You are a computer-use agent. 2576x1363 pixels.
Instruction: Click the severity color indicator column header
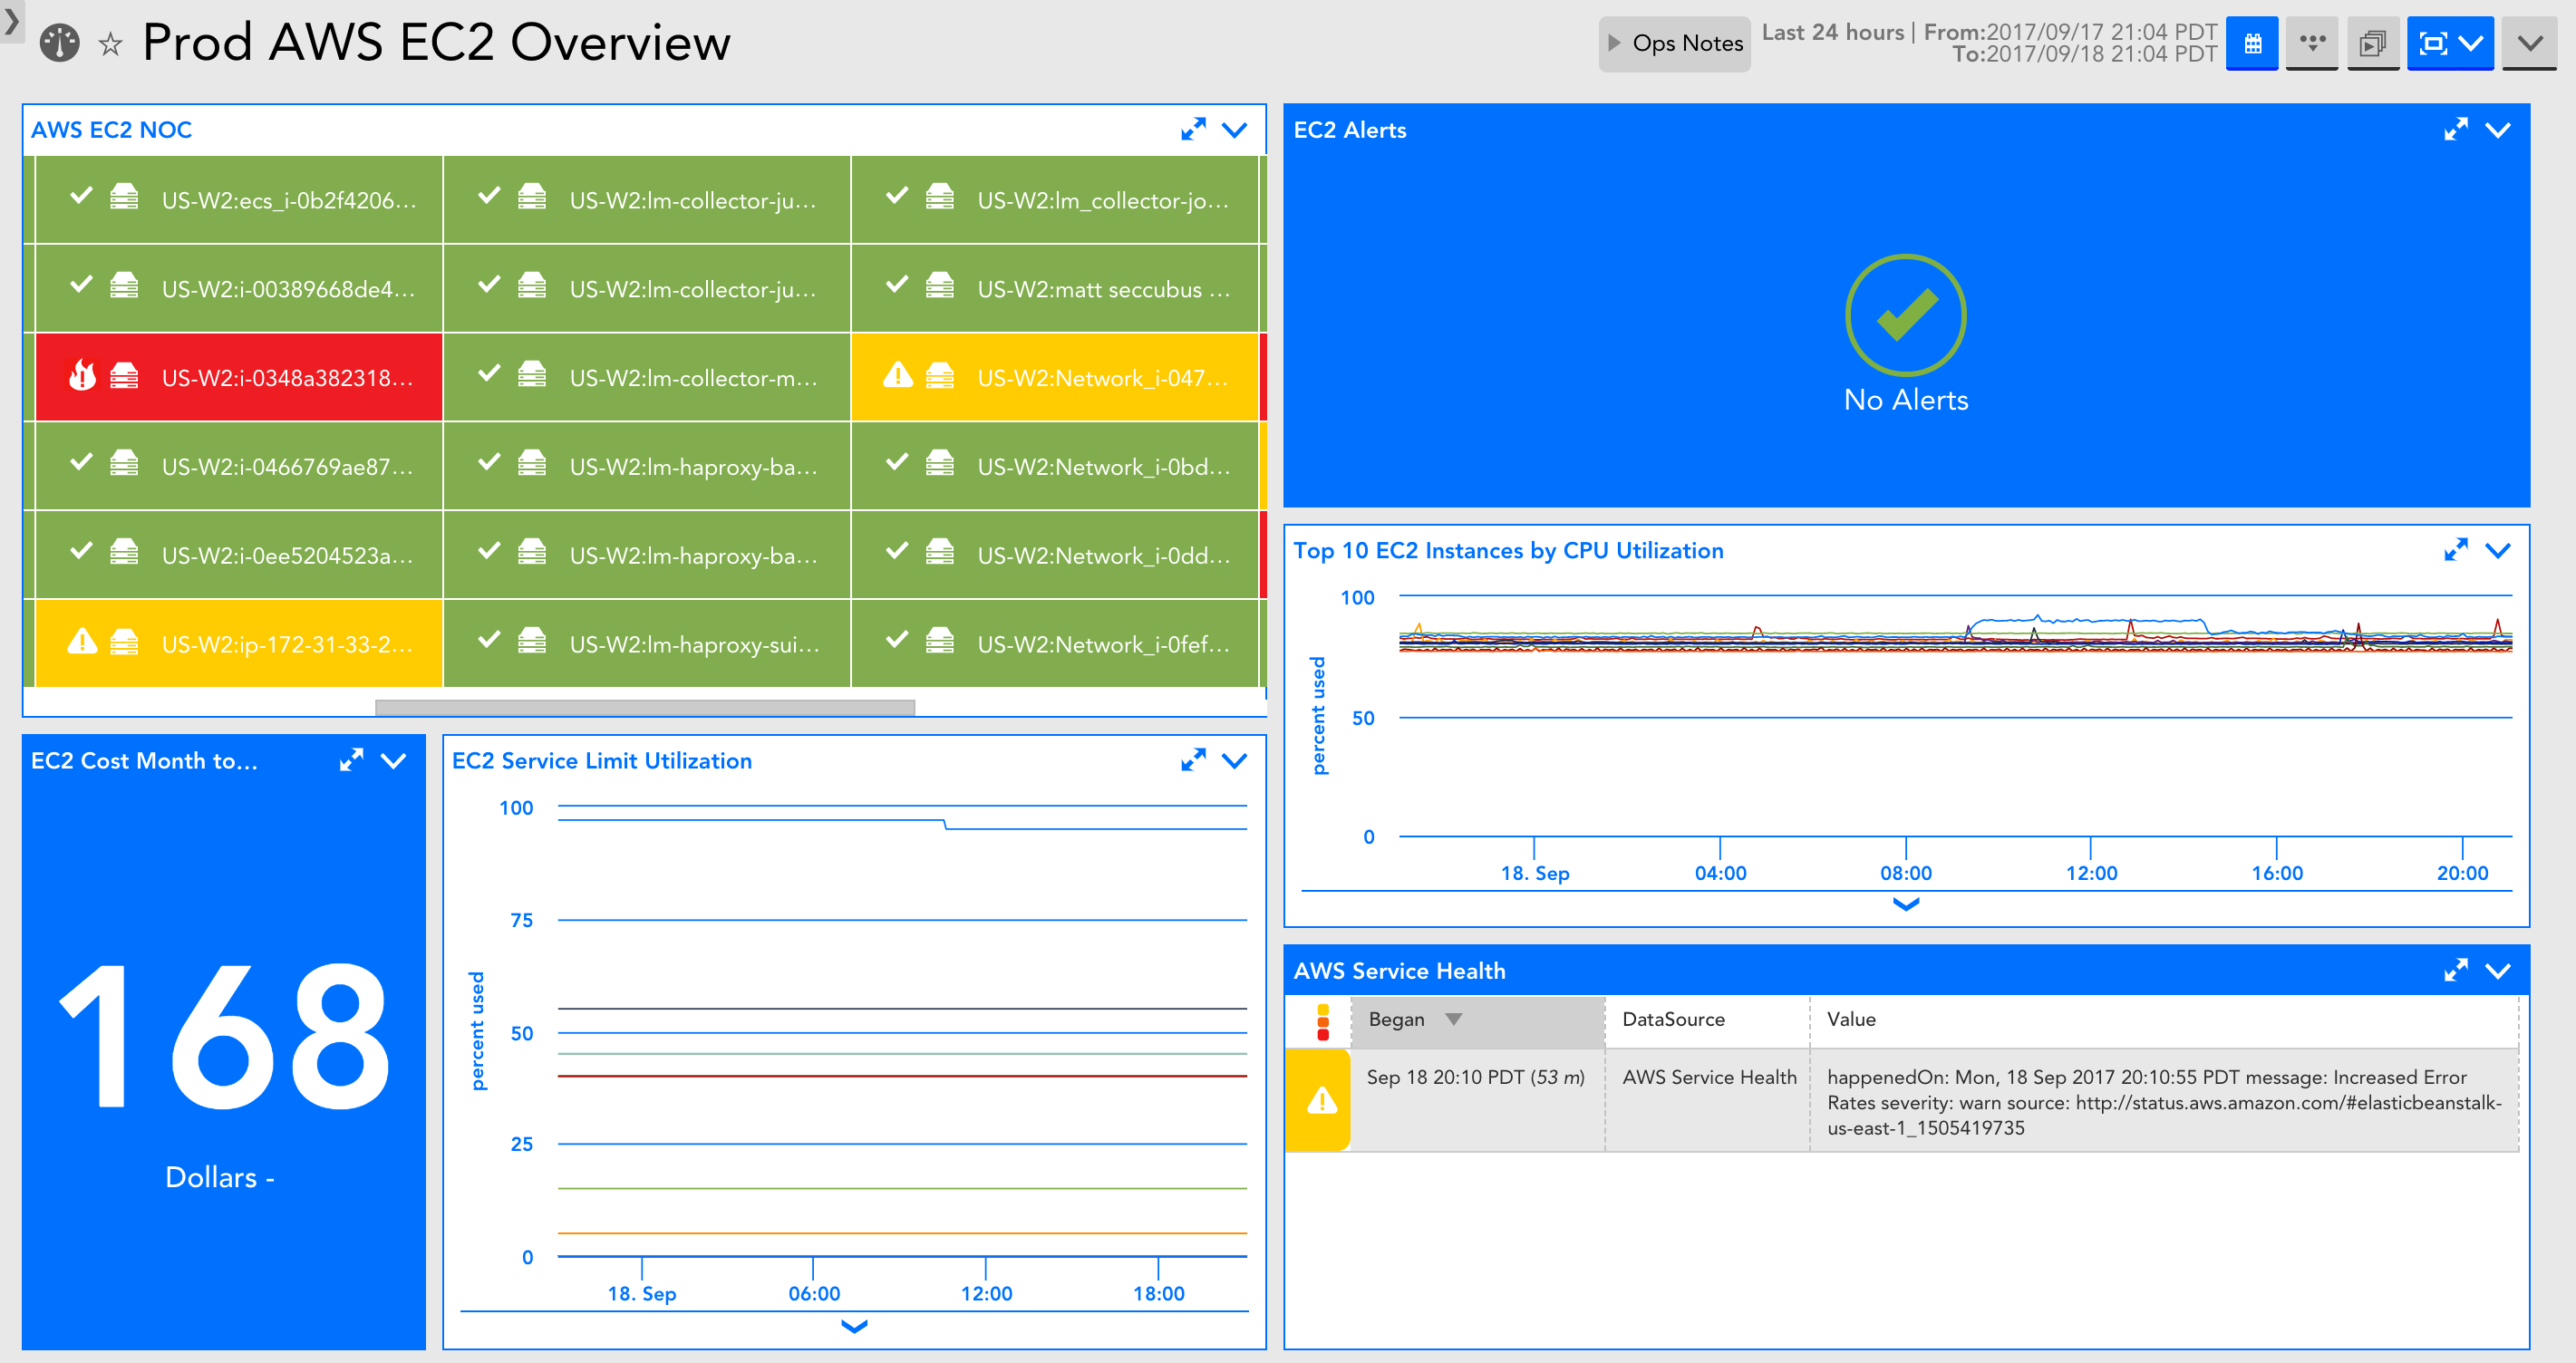pos(1323,1022)
